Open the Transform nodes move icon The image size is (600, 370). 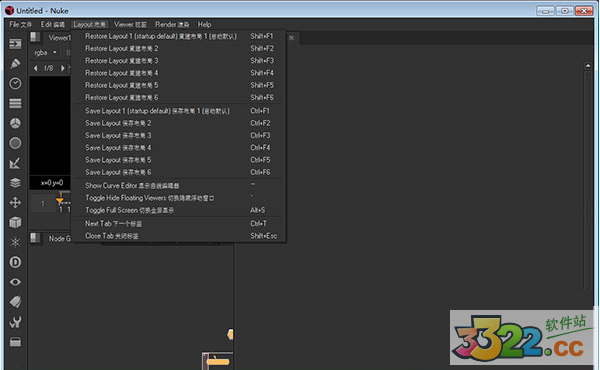15,202
